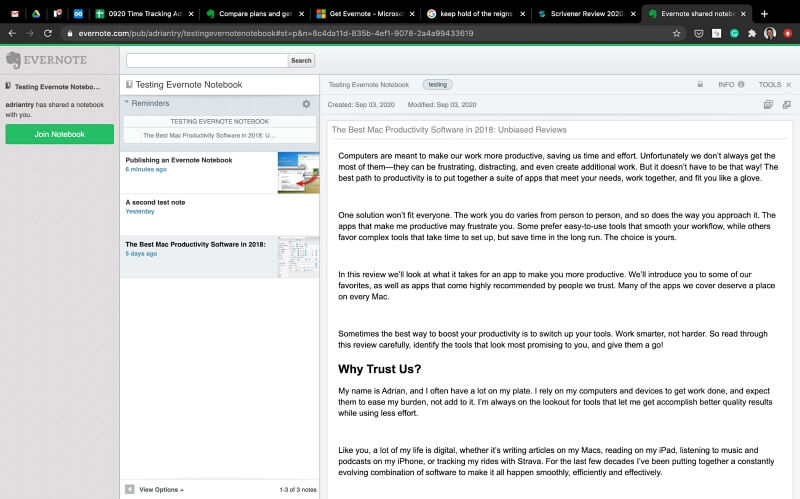Click the testing tag
This screenshot has width=800, height=499.
[437, 85]
